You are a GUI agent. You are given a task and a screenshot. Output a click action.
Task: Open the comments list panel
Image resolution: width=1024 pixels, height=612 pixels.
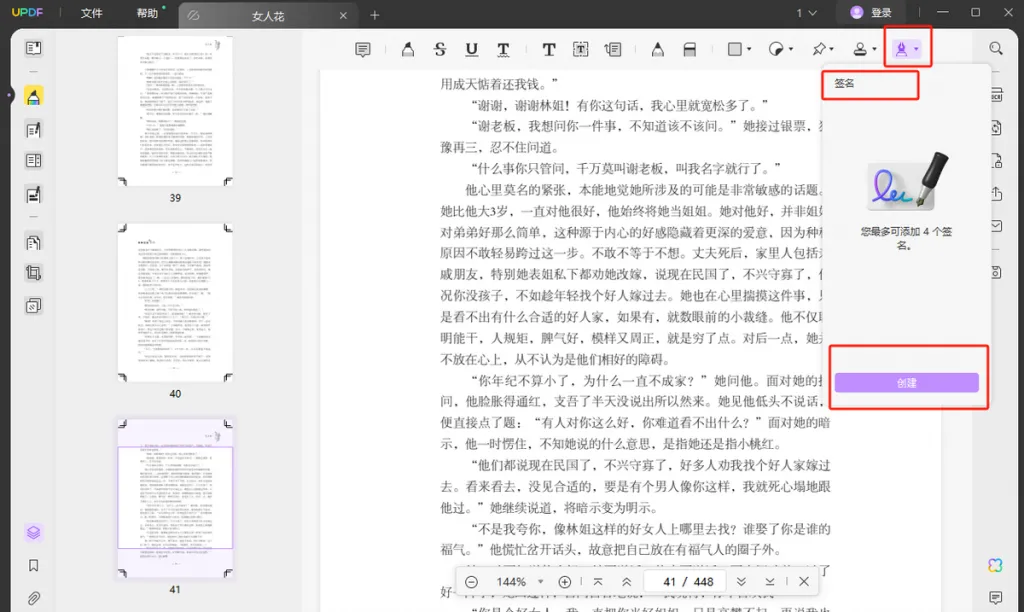[x=995, y=598]
